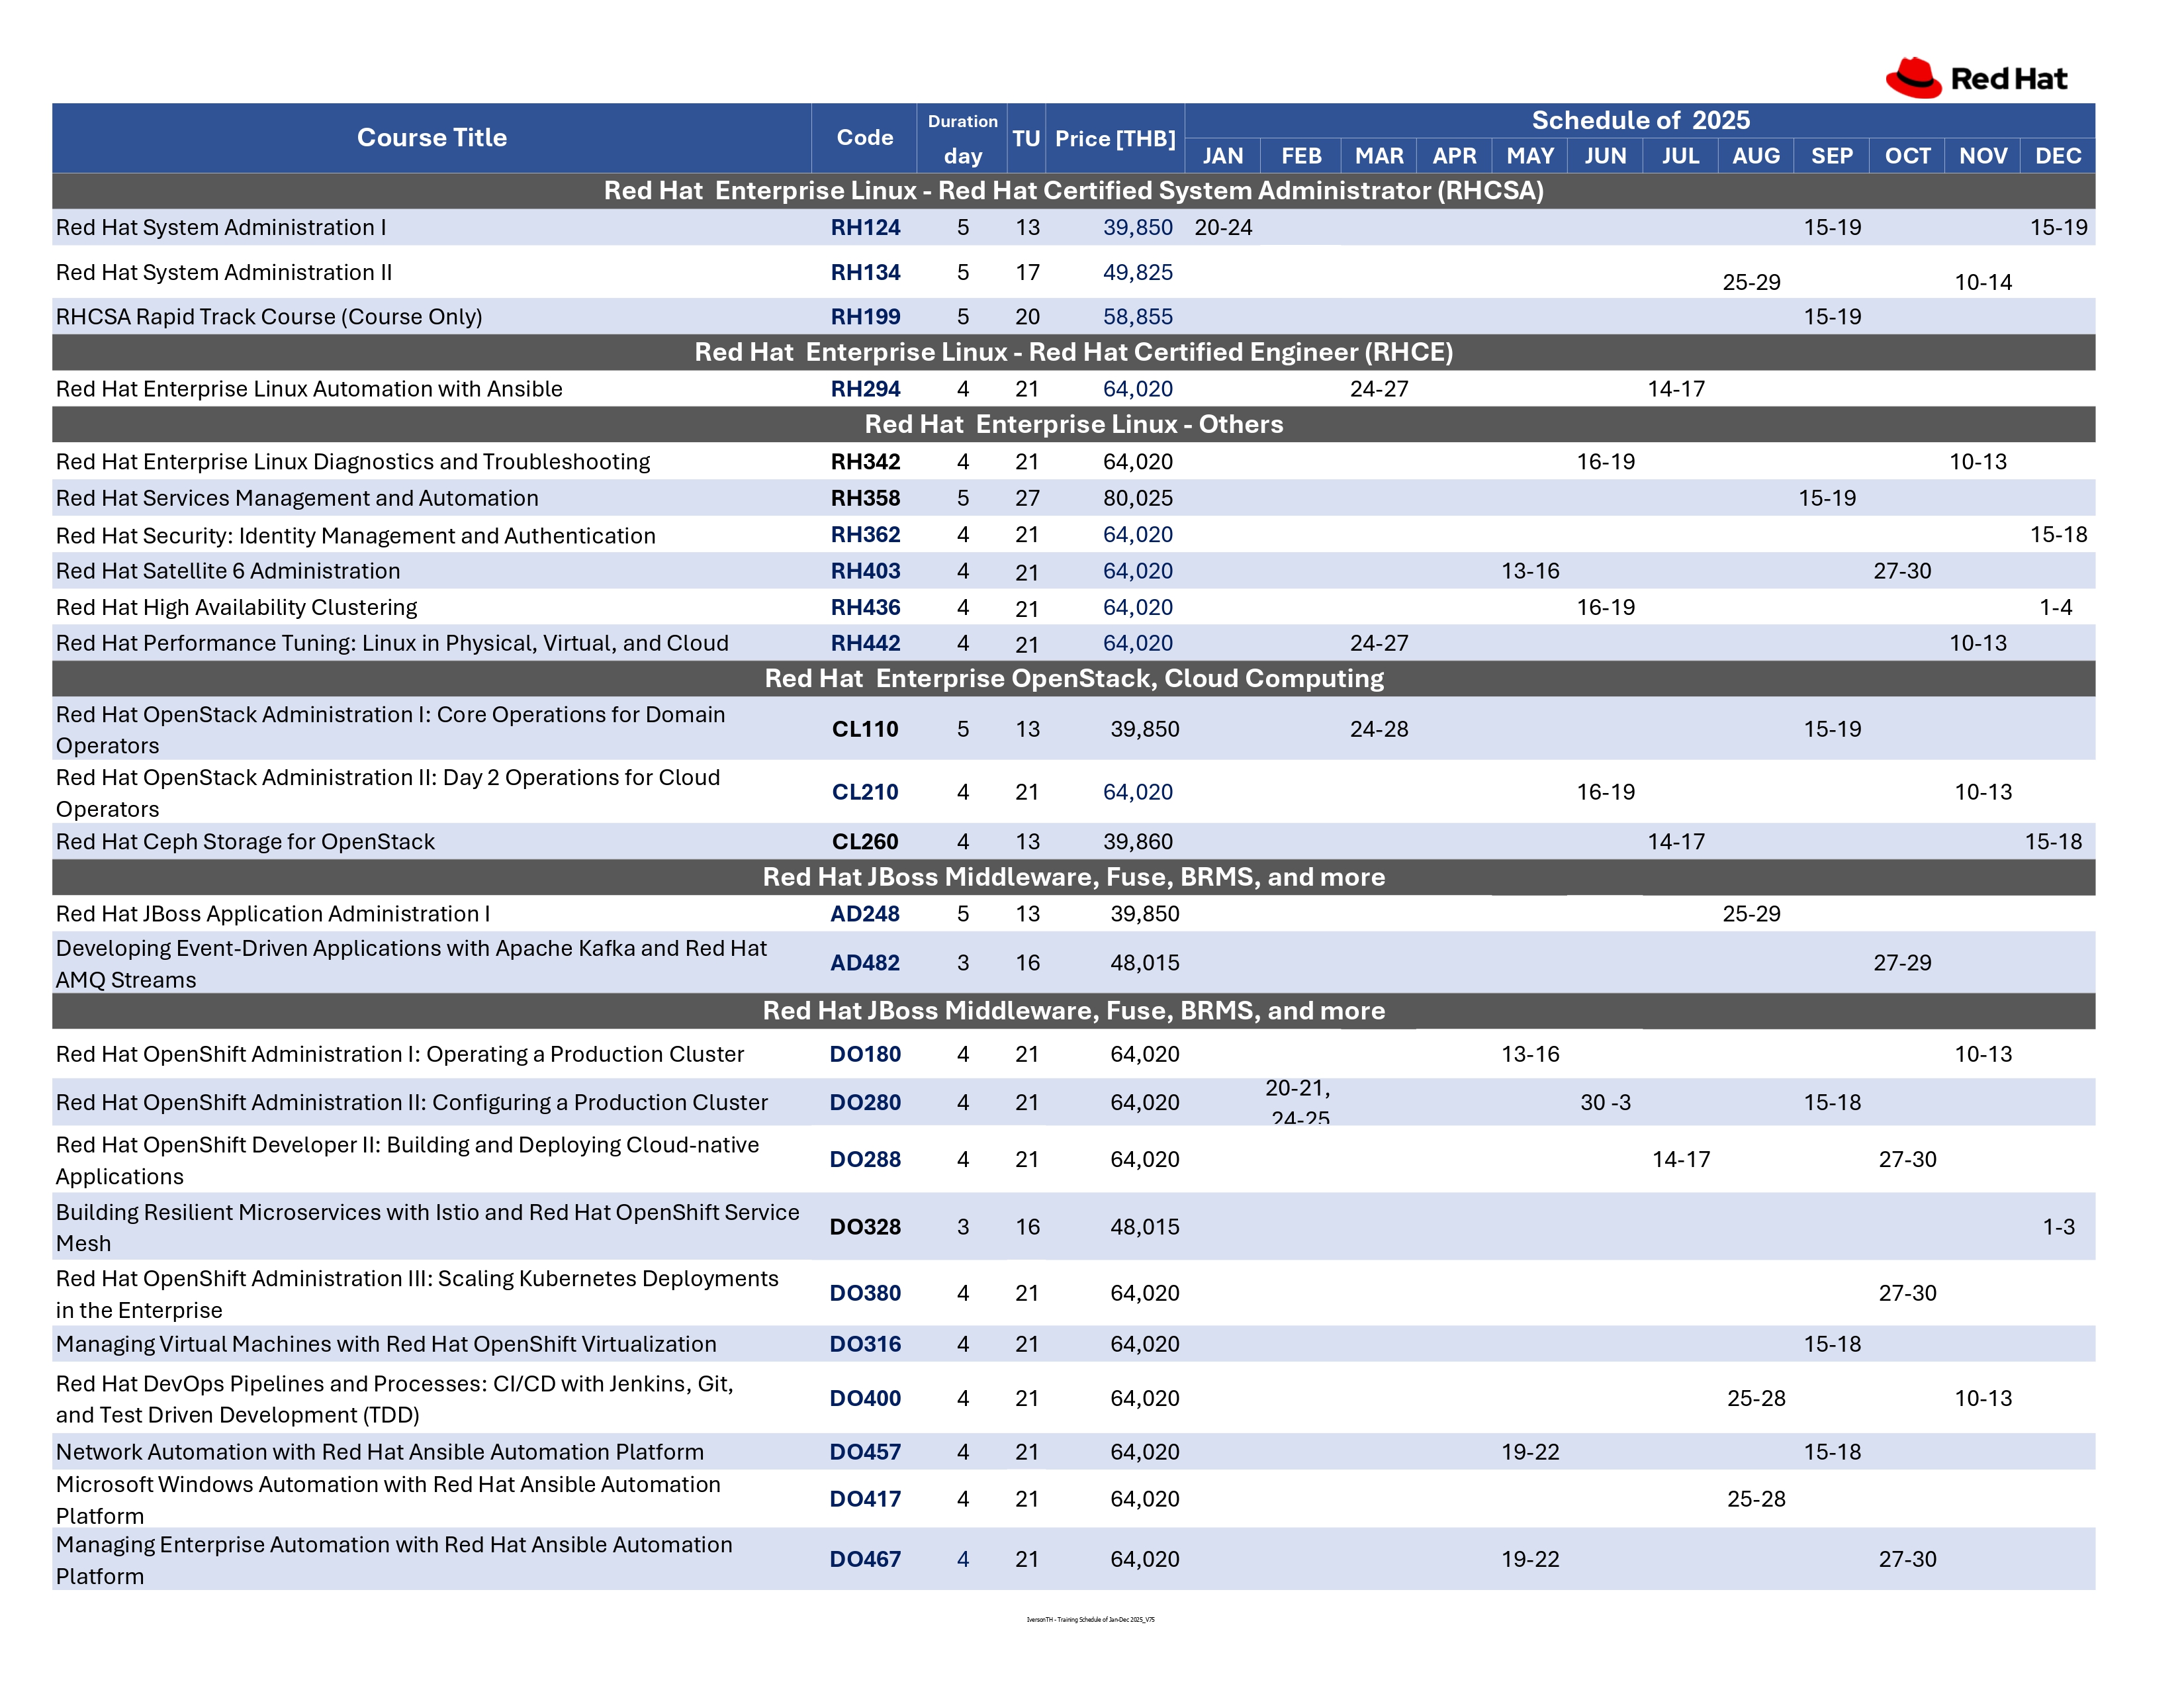
Task: Select the MAR month header
Action: [1379, 156]
